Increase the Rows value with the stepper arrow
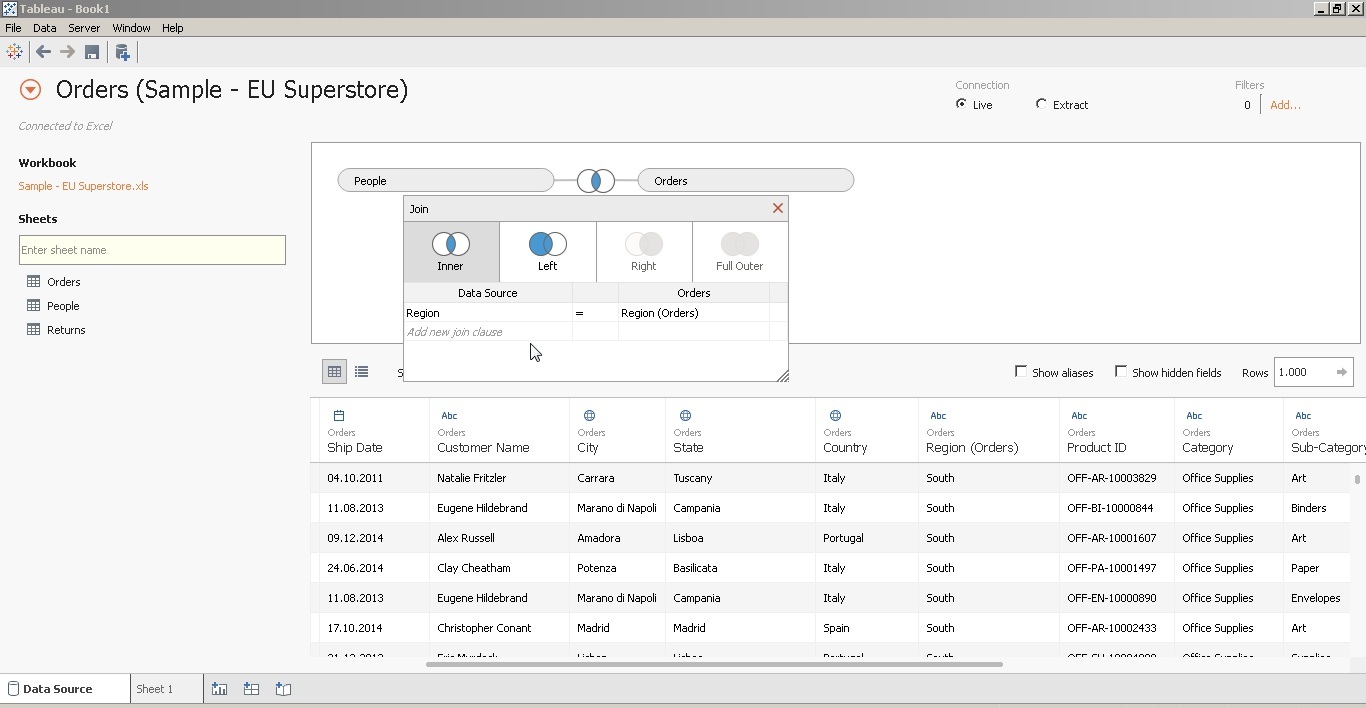This screenshot has width=1366, height=708. pyautogui.click(x=1344, y=372)
